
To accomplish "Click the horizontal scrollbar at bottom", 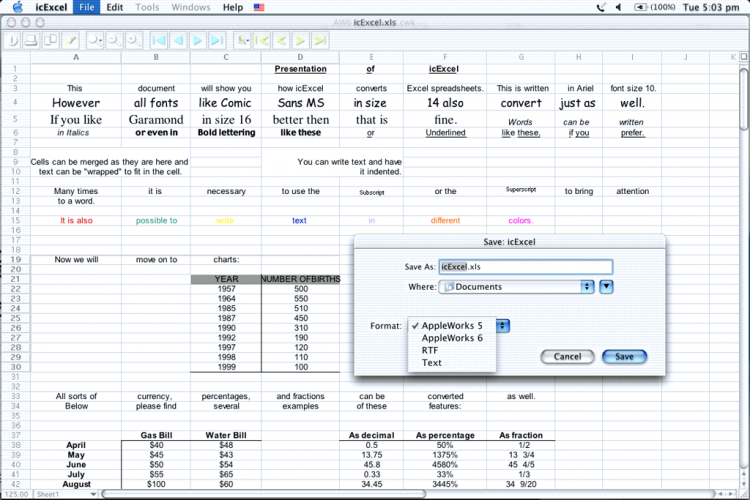I will click(400, 494).
